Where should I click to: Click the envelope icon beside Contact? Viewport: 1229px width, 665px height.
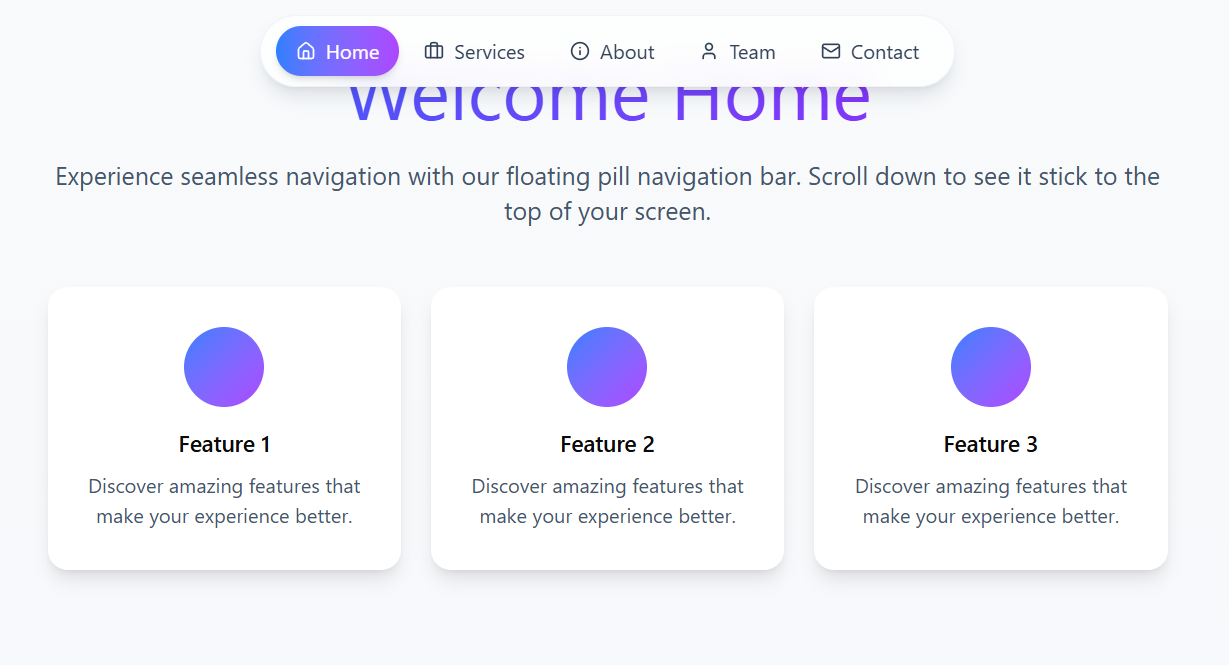831,51
